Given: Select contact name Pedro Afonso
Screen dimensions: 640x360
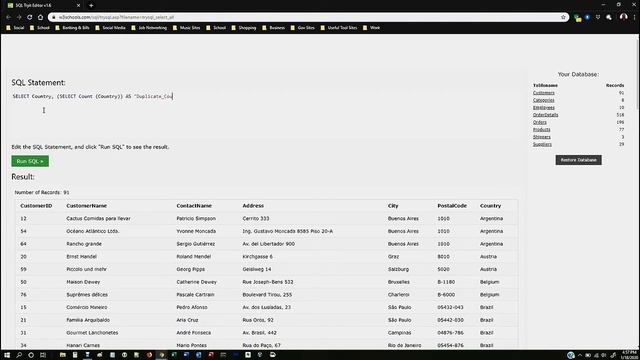Looking at the screenshot, I should [192, 307].
